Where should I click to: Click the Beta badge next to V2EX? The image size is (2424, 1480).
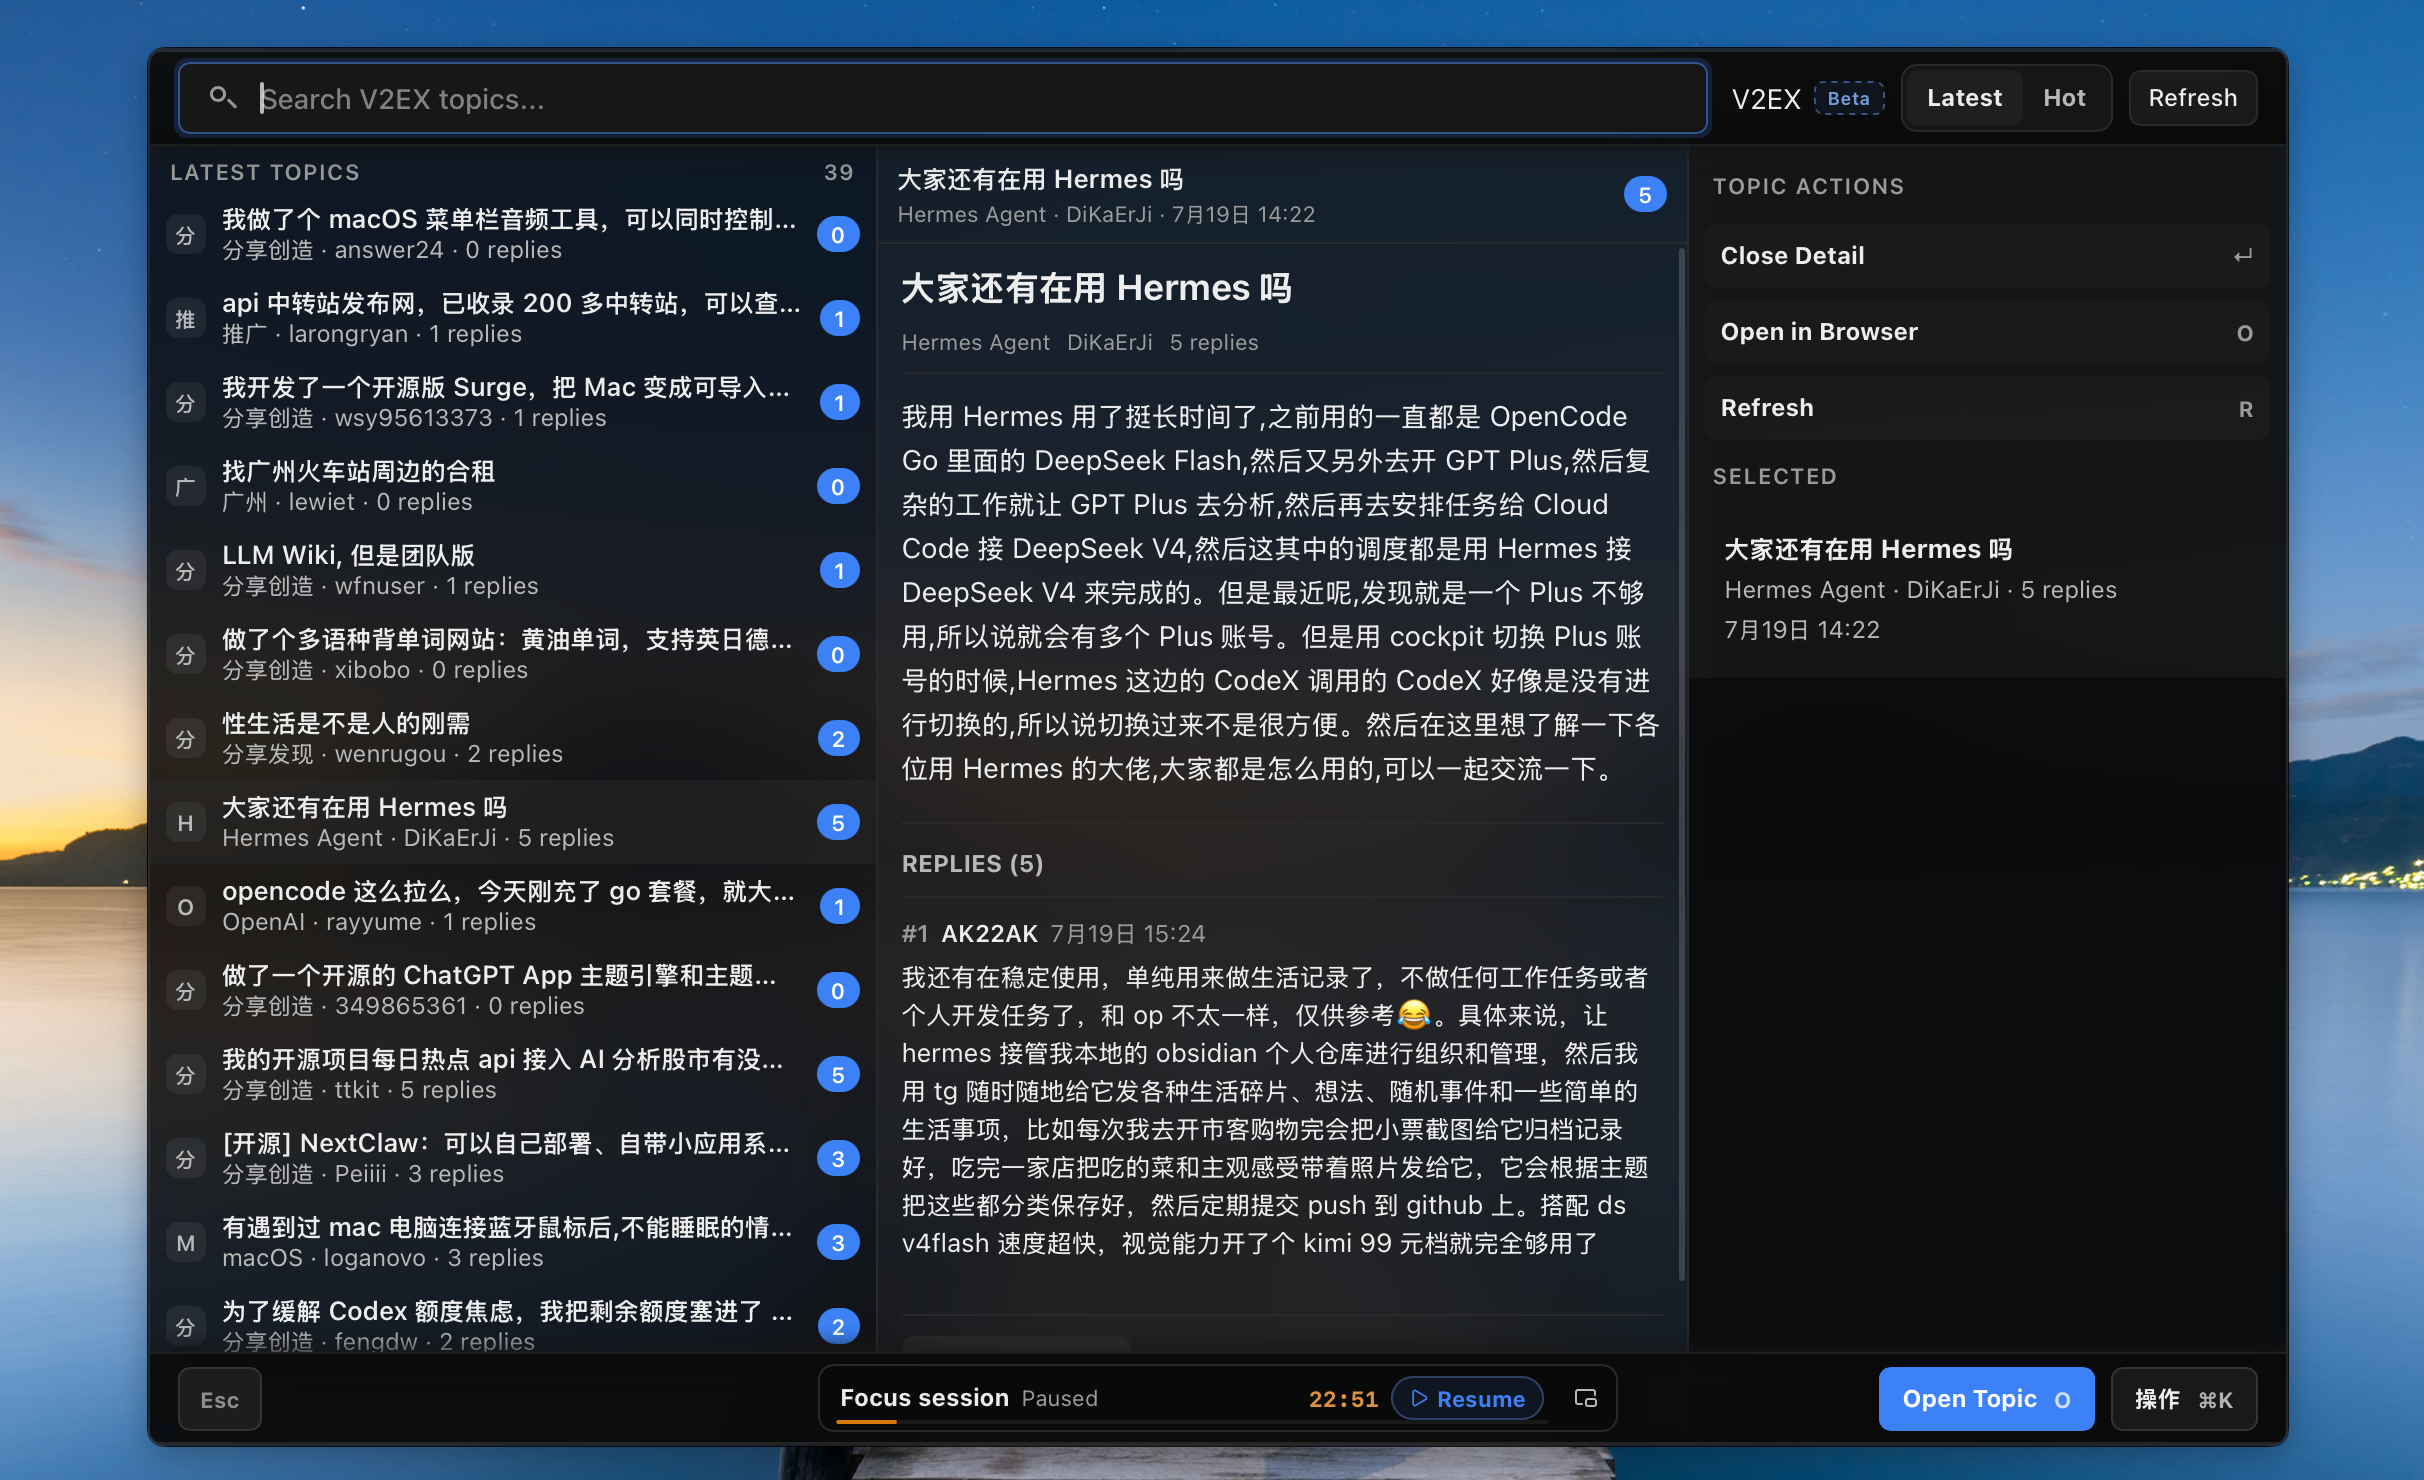[x=1848, y=98]
